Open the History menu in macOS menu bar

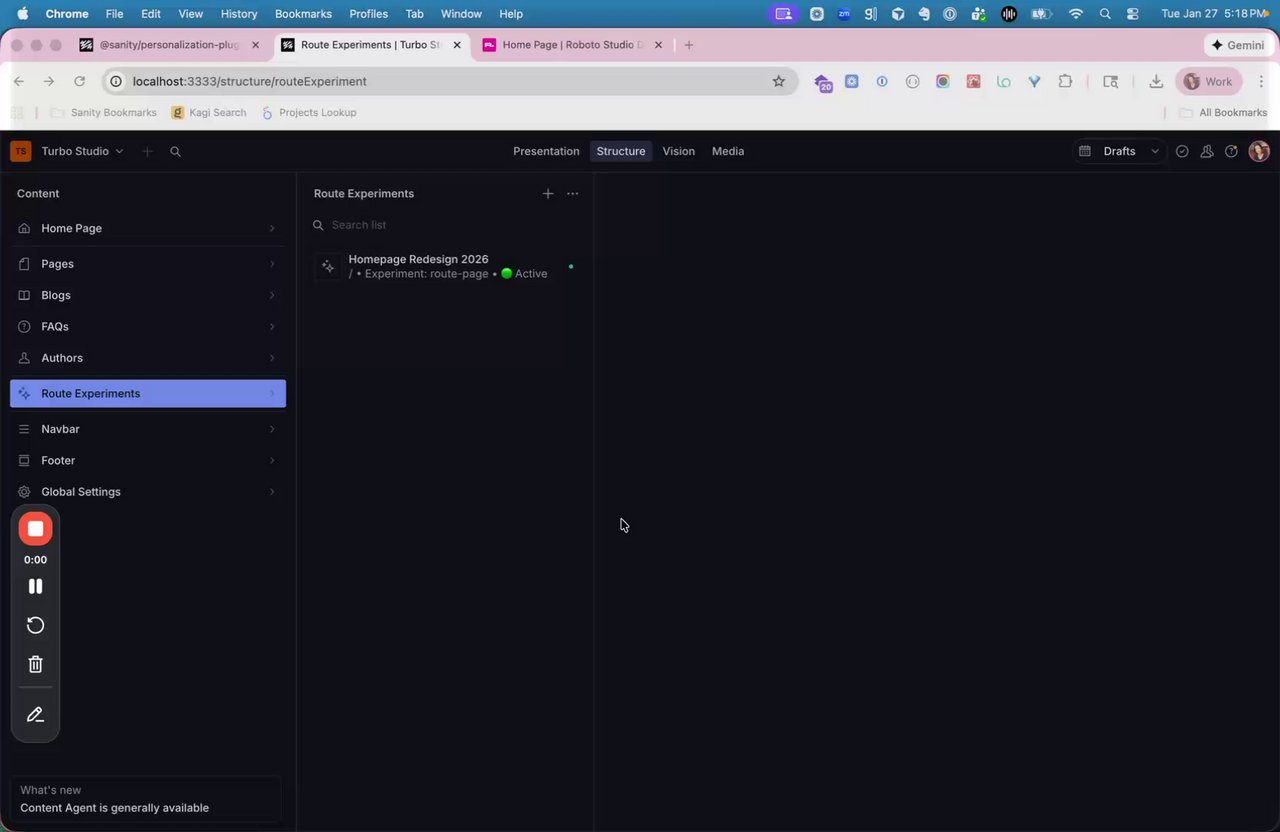pyautogui.click(x=239, y=14)
